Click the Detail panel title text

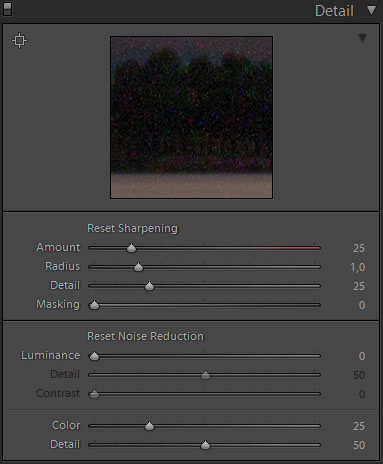click(x=334, y=11)
